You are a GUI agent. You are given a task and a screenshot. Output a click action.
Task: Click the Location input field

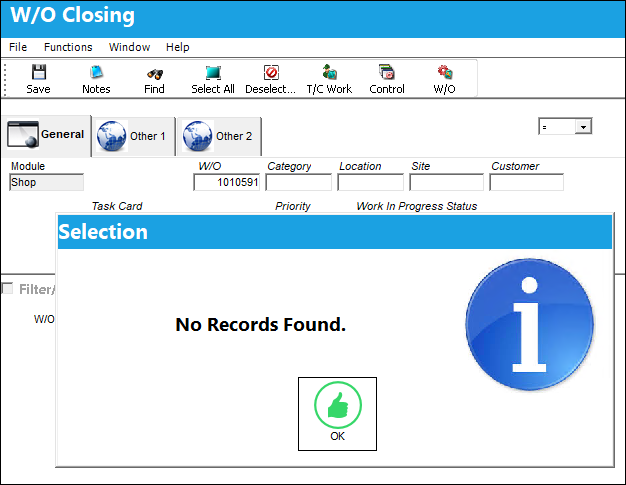coord(370,182)
